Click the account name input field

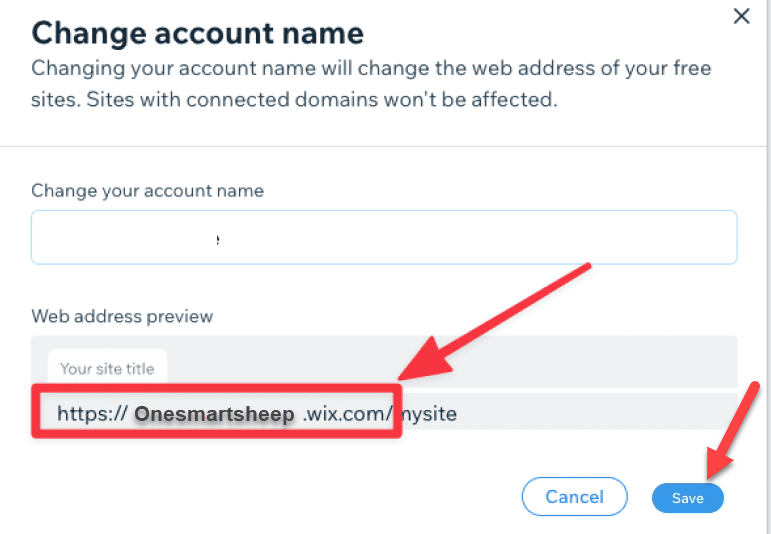pos(384,237)
